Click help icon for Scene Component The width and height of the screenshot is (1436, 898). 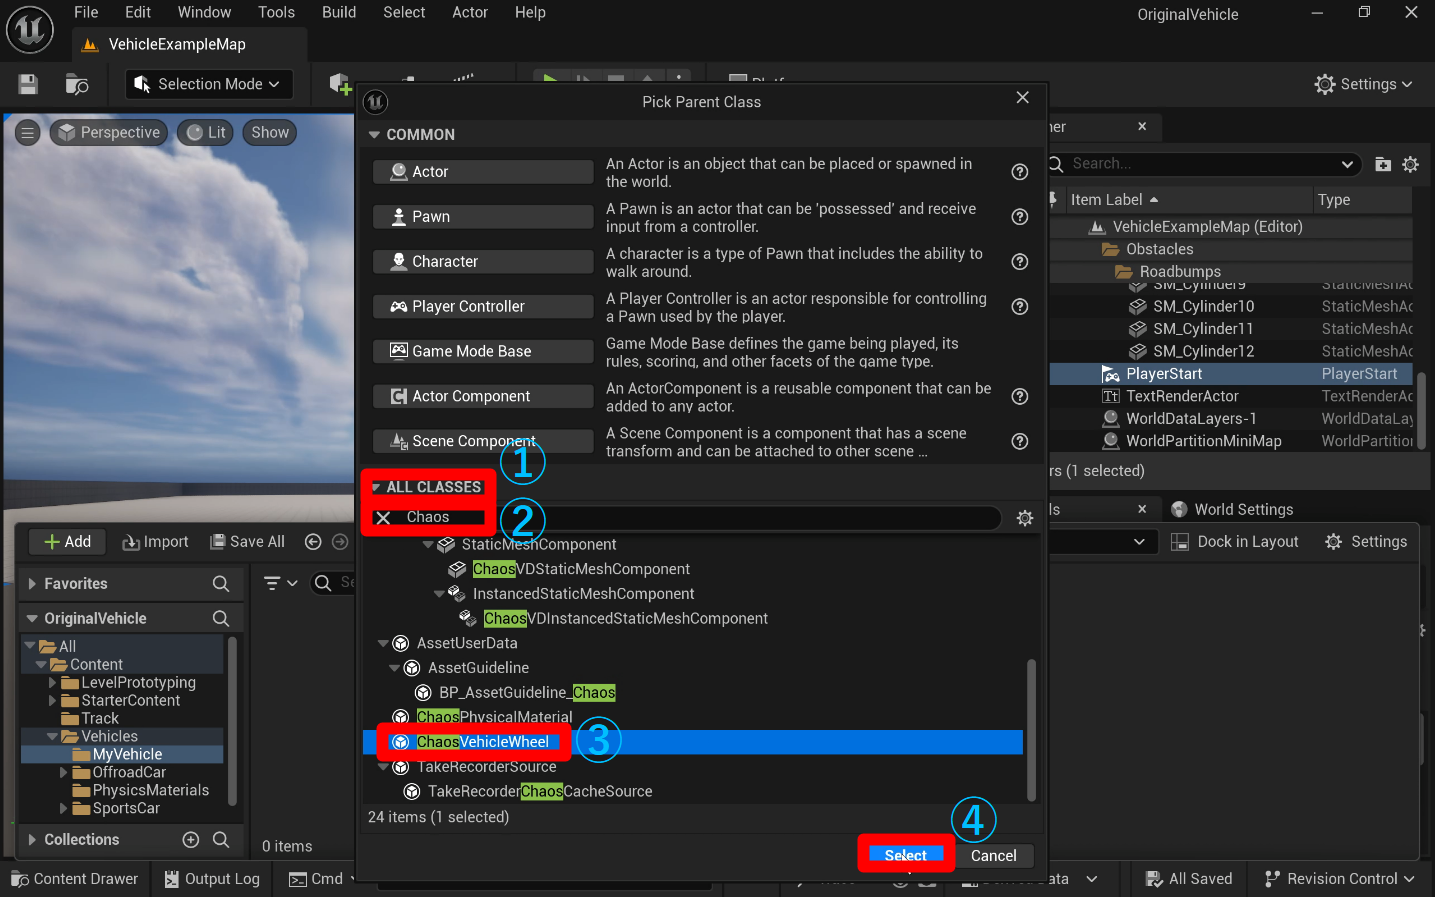point(1020,442)
